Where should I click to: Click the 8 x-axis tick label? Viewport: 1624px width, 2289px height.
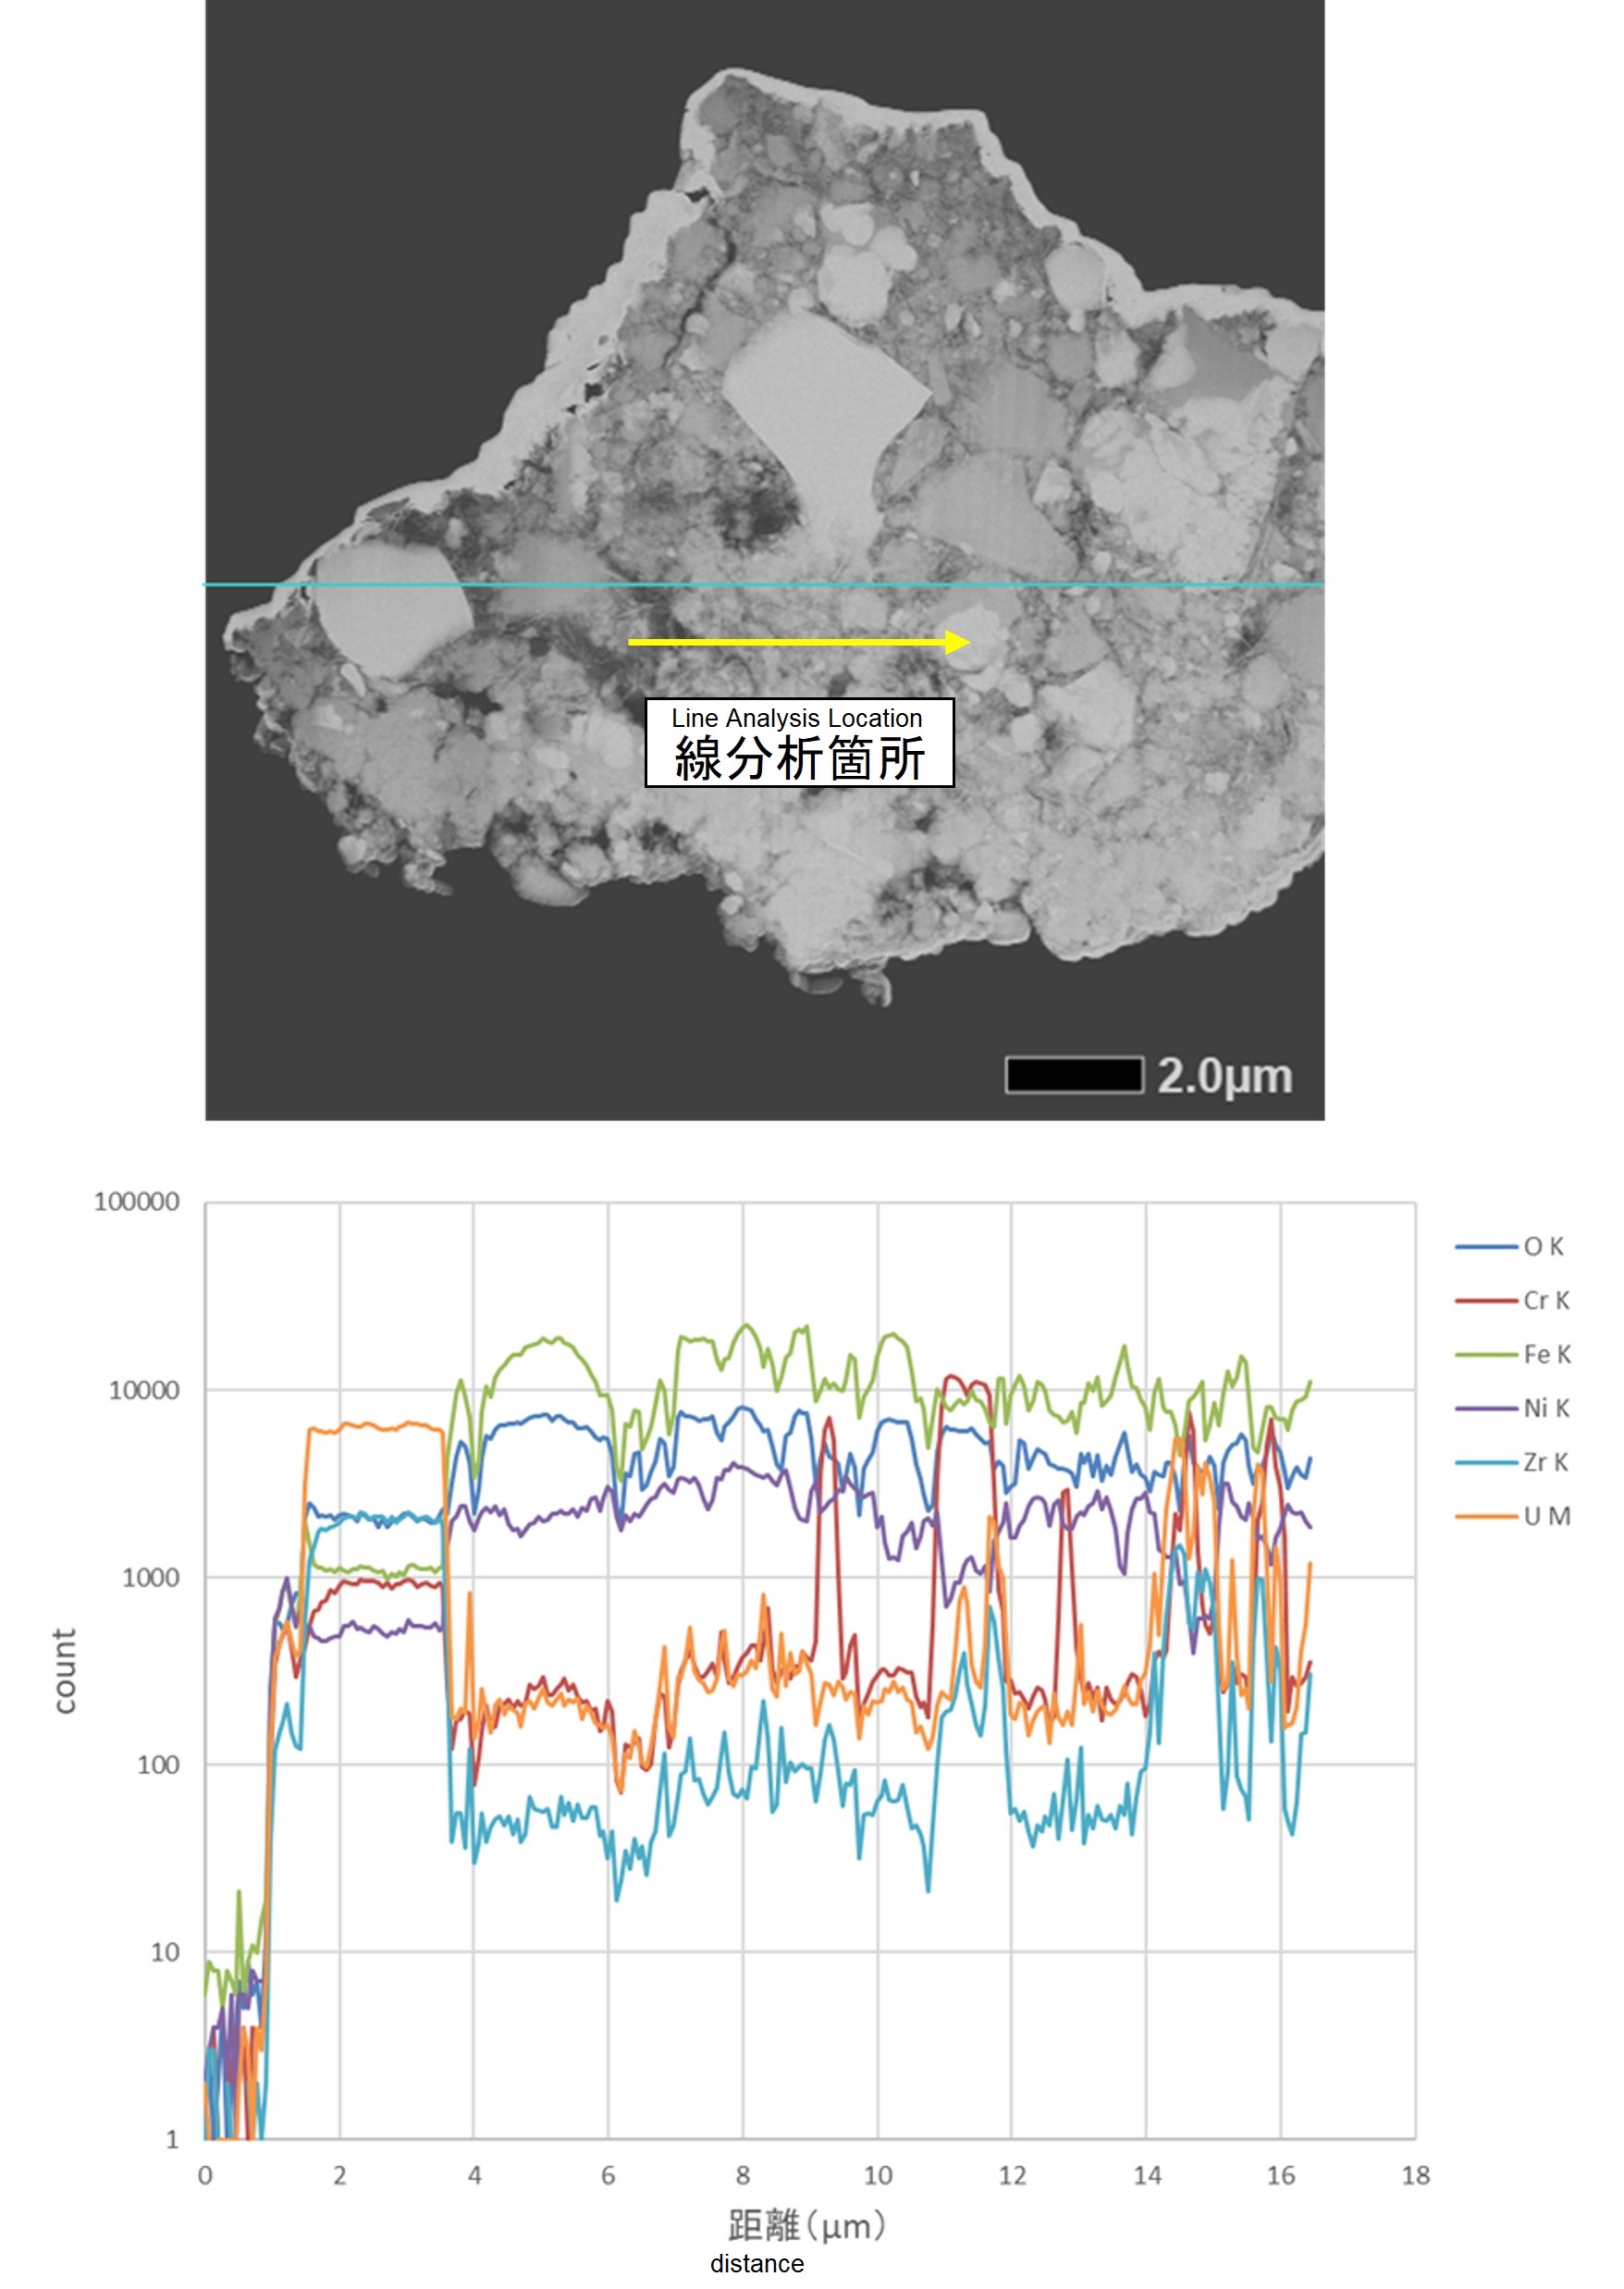point(743,2175)
